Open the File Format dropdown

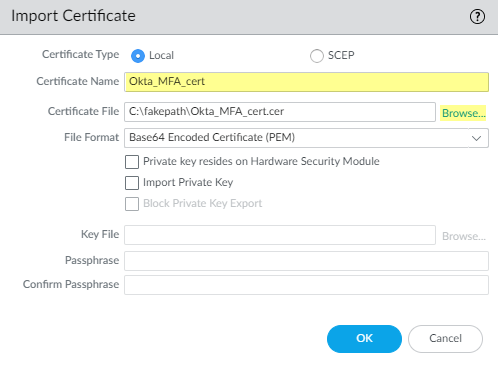tap(306, 138)
